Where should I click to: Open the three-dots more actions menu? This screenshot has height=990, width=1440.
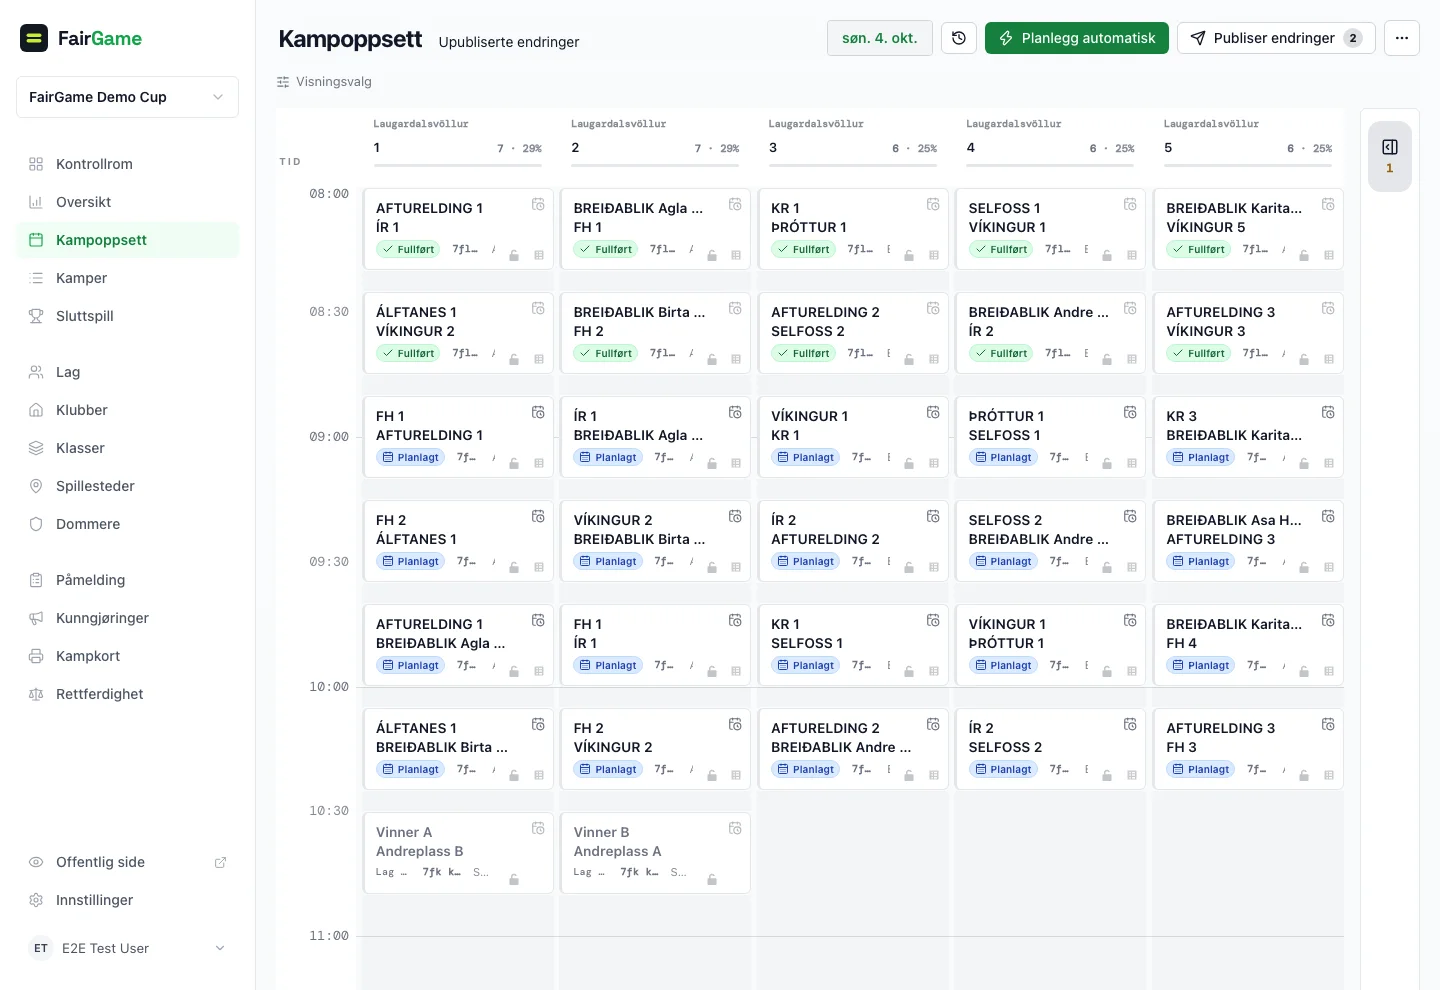1402,38
